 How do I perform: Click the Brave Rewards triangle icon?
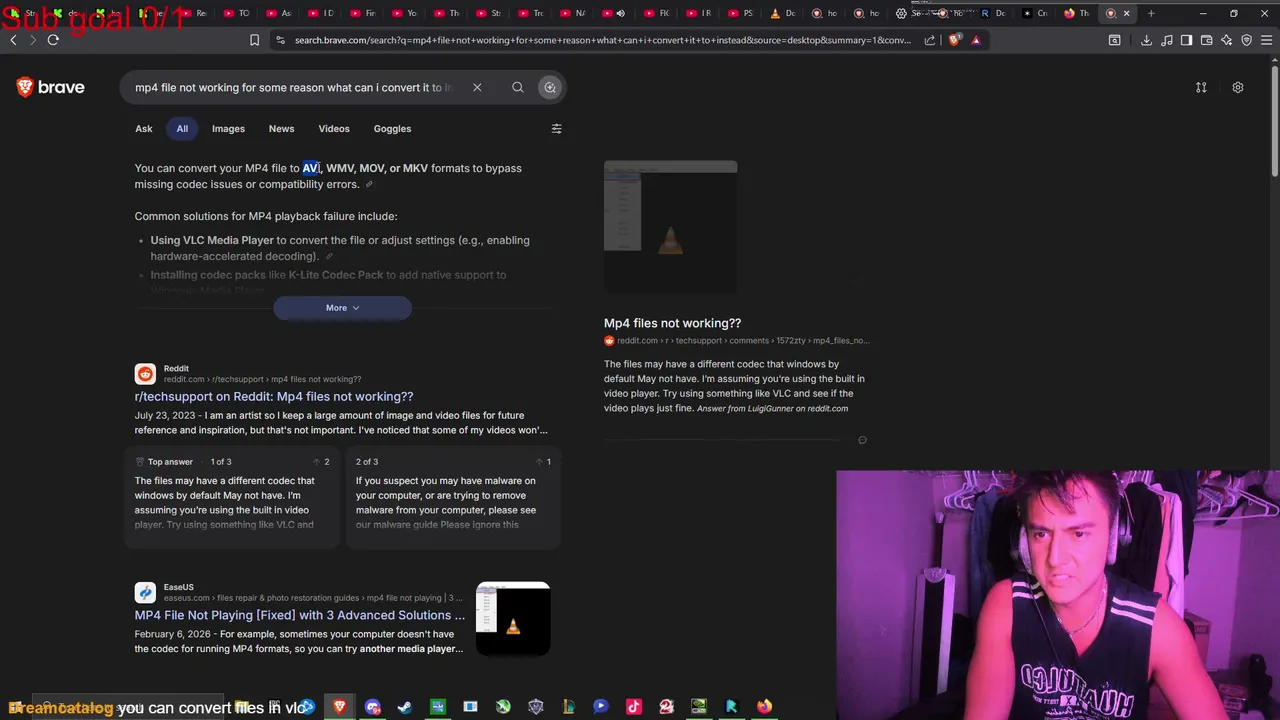(x=976, y=40)
